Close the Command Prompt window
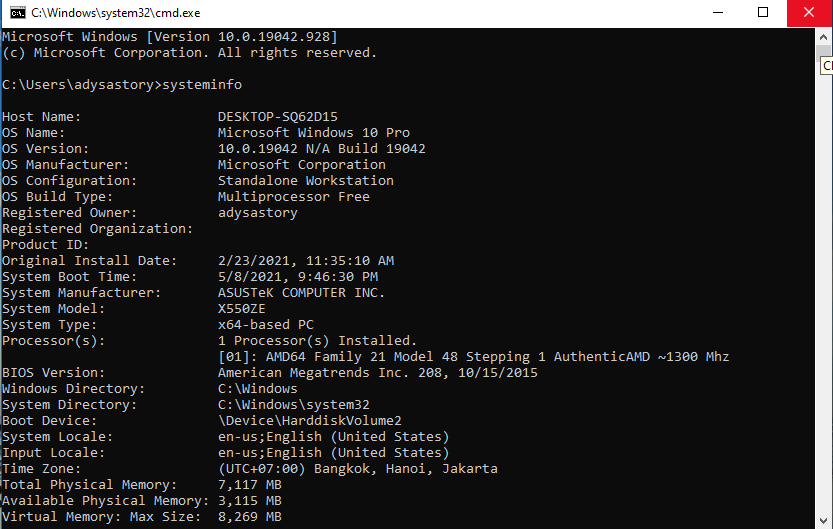833x529 pixels. (808, 13)
